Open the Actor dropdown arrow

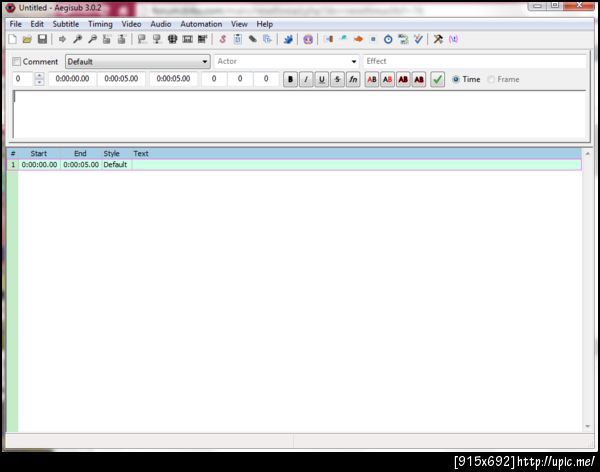(x=354, y=62)
